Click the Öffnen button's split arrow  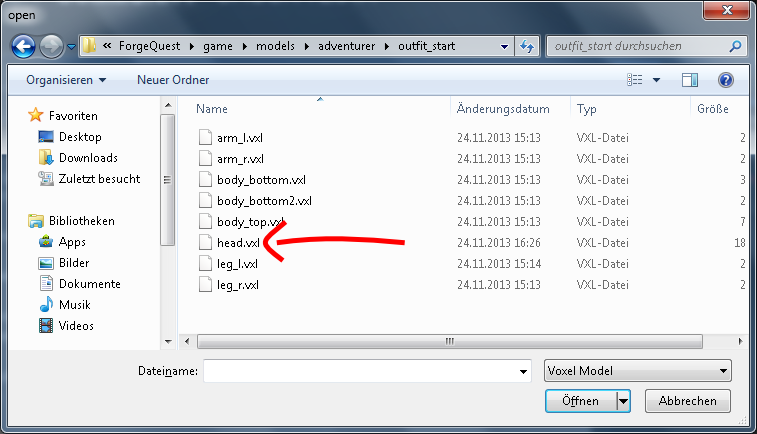pyautogui.click(x=623, y=401)
